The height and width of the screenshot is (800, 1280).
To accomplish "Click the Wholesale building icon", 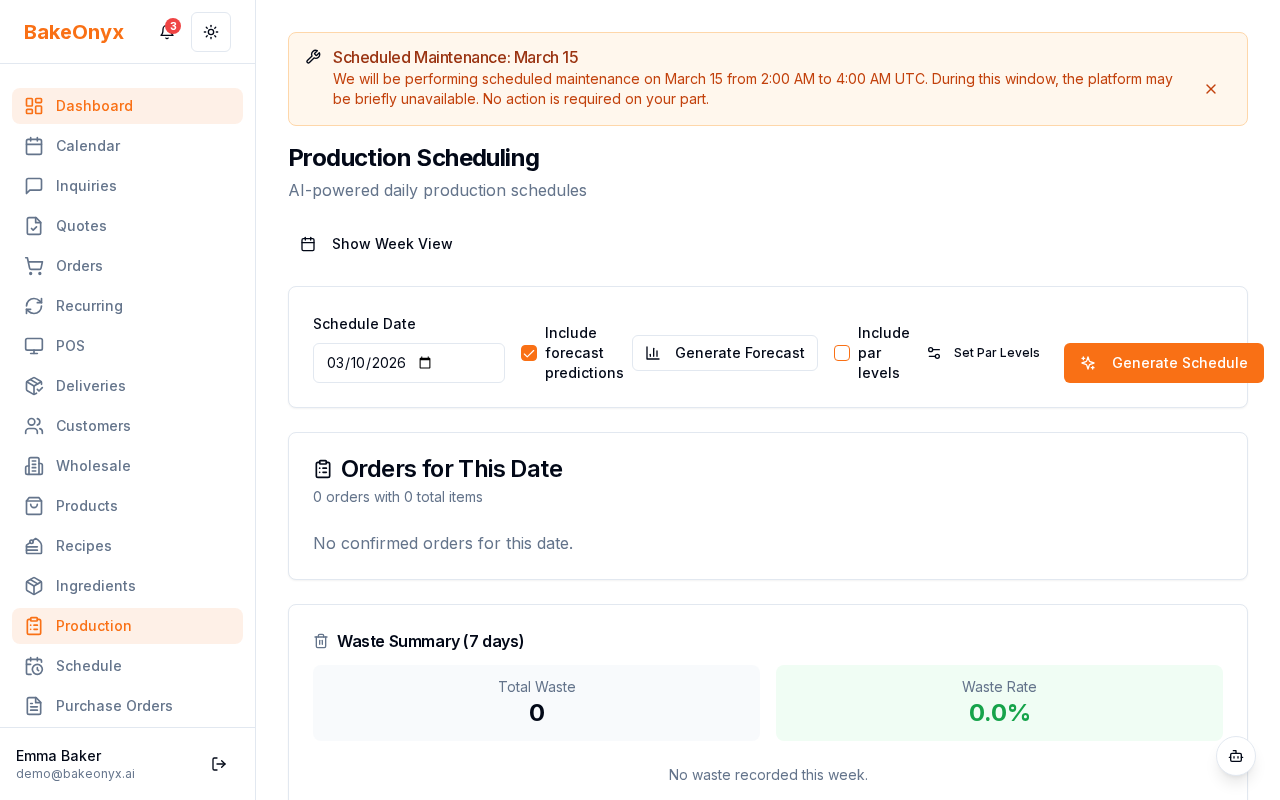I will (33, 466).
